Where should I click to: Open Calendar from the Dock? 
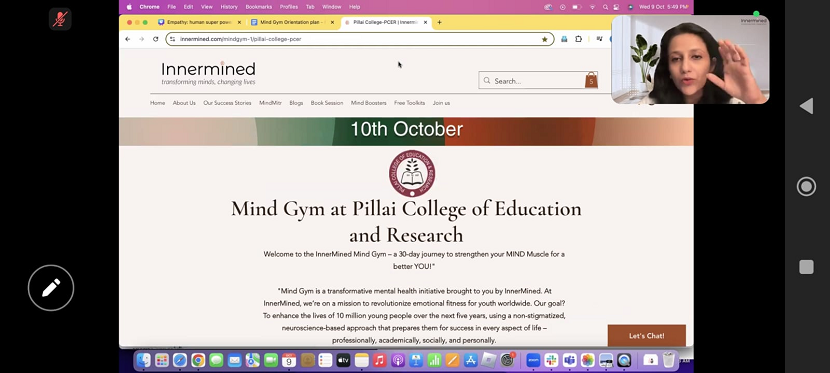click(289, 360)
